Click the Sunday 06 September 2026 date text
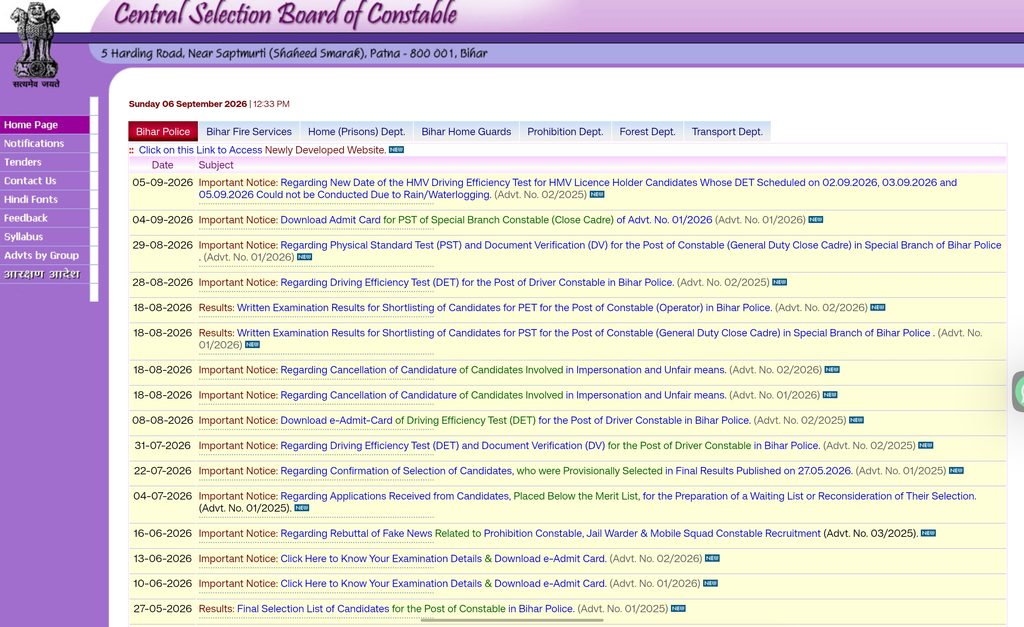This screenshot has width=1024, height=627. click(x=187, y=104)
